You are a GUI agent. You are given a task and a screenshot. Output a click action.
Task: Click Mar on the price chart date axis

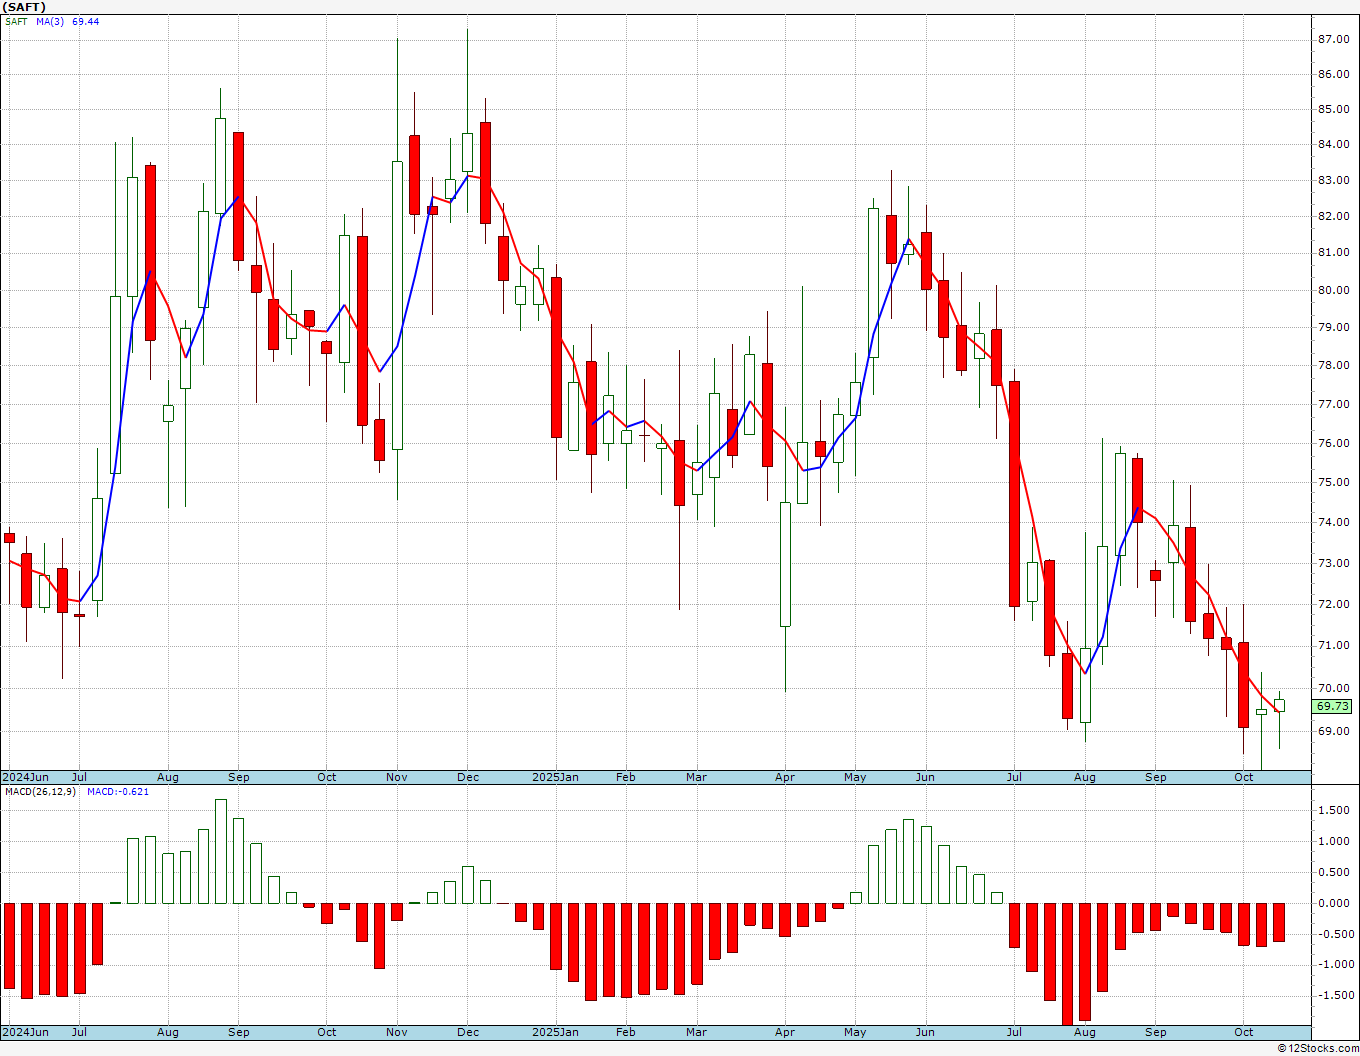click(696, 777)
